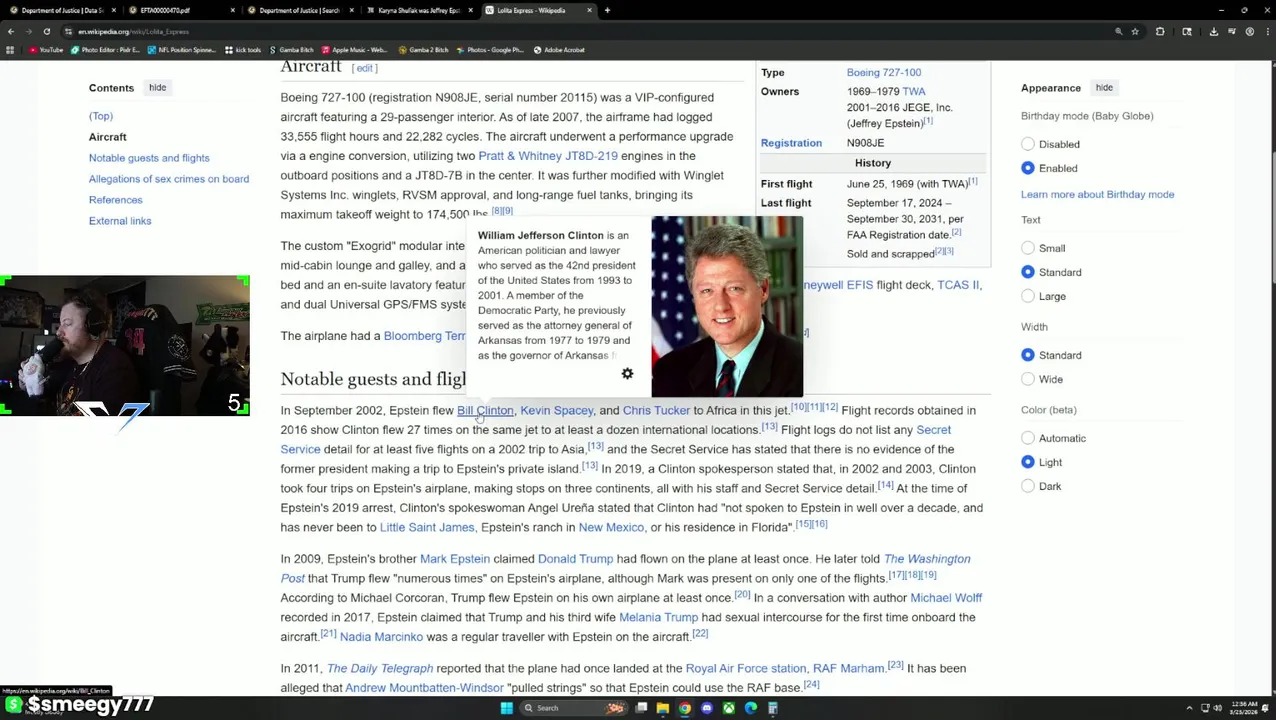Edit the Aircraft section
Image resolution: width=1276 pixels, height=720 pixels.
pos(365,68)
